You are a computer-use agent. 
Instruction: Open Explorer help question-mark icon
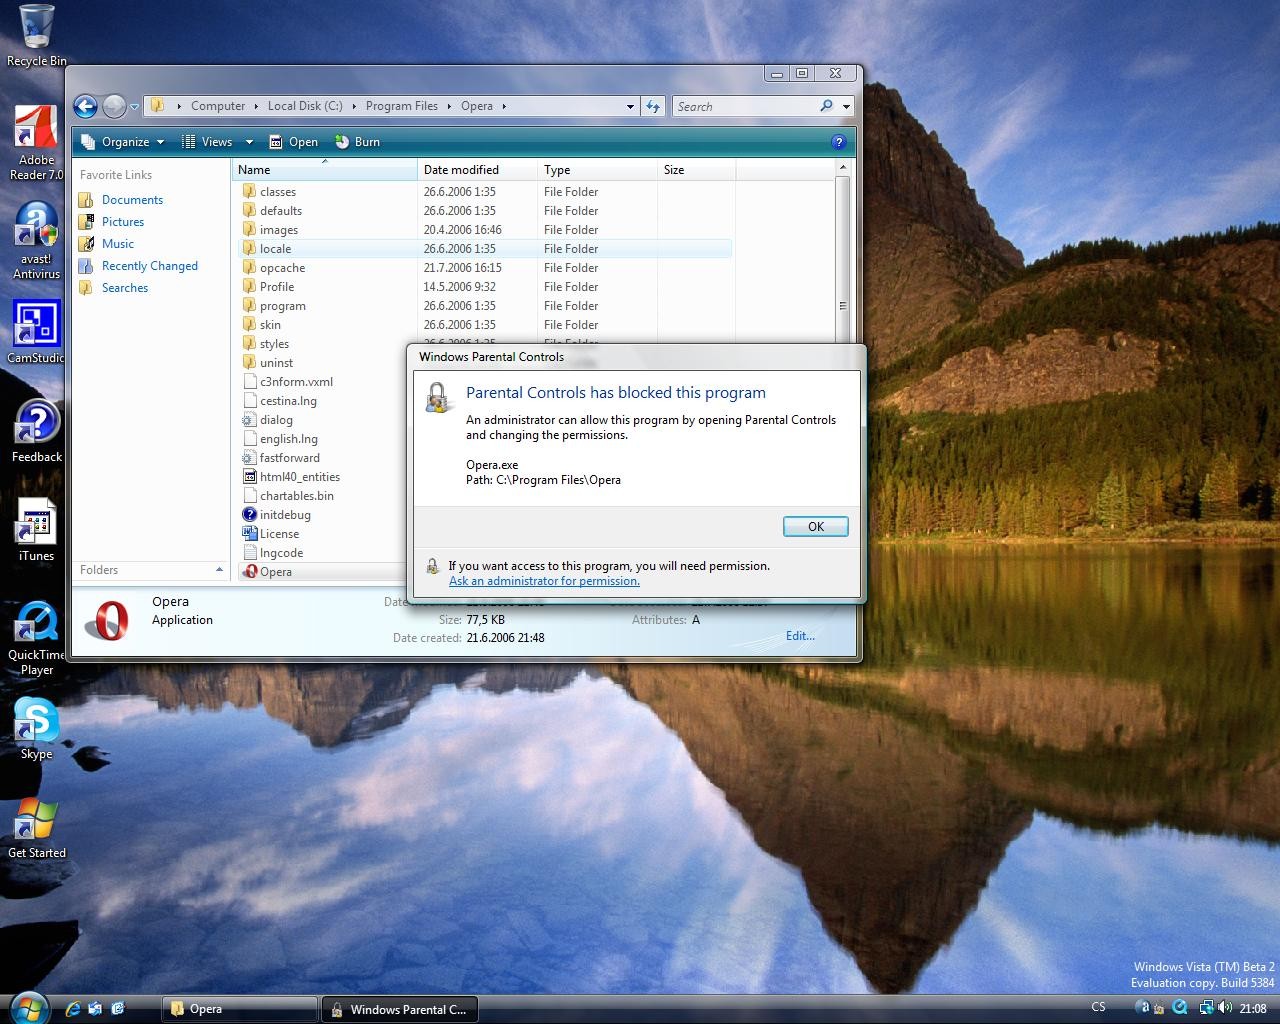click(839, 142)
